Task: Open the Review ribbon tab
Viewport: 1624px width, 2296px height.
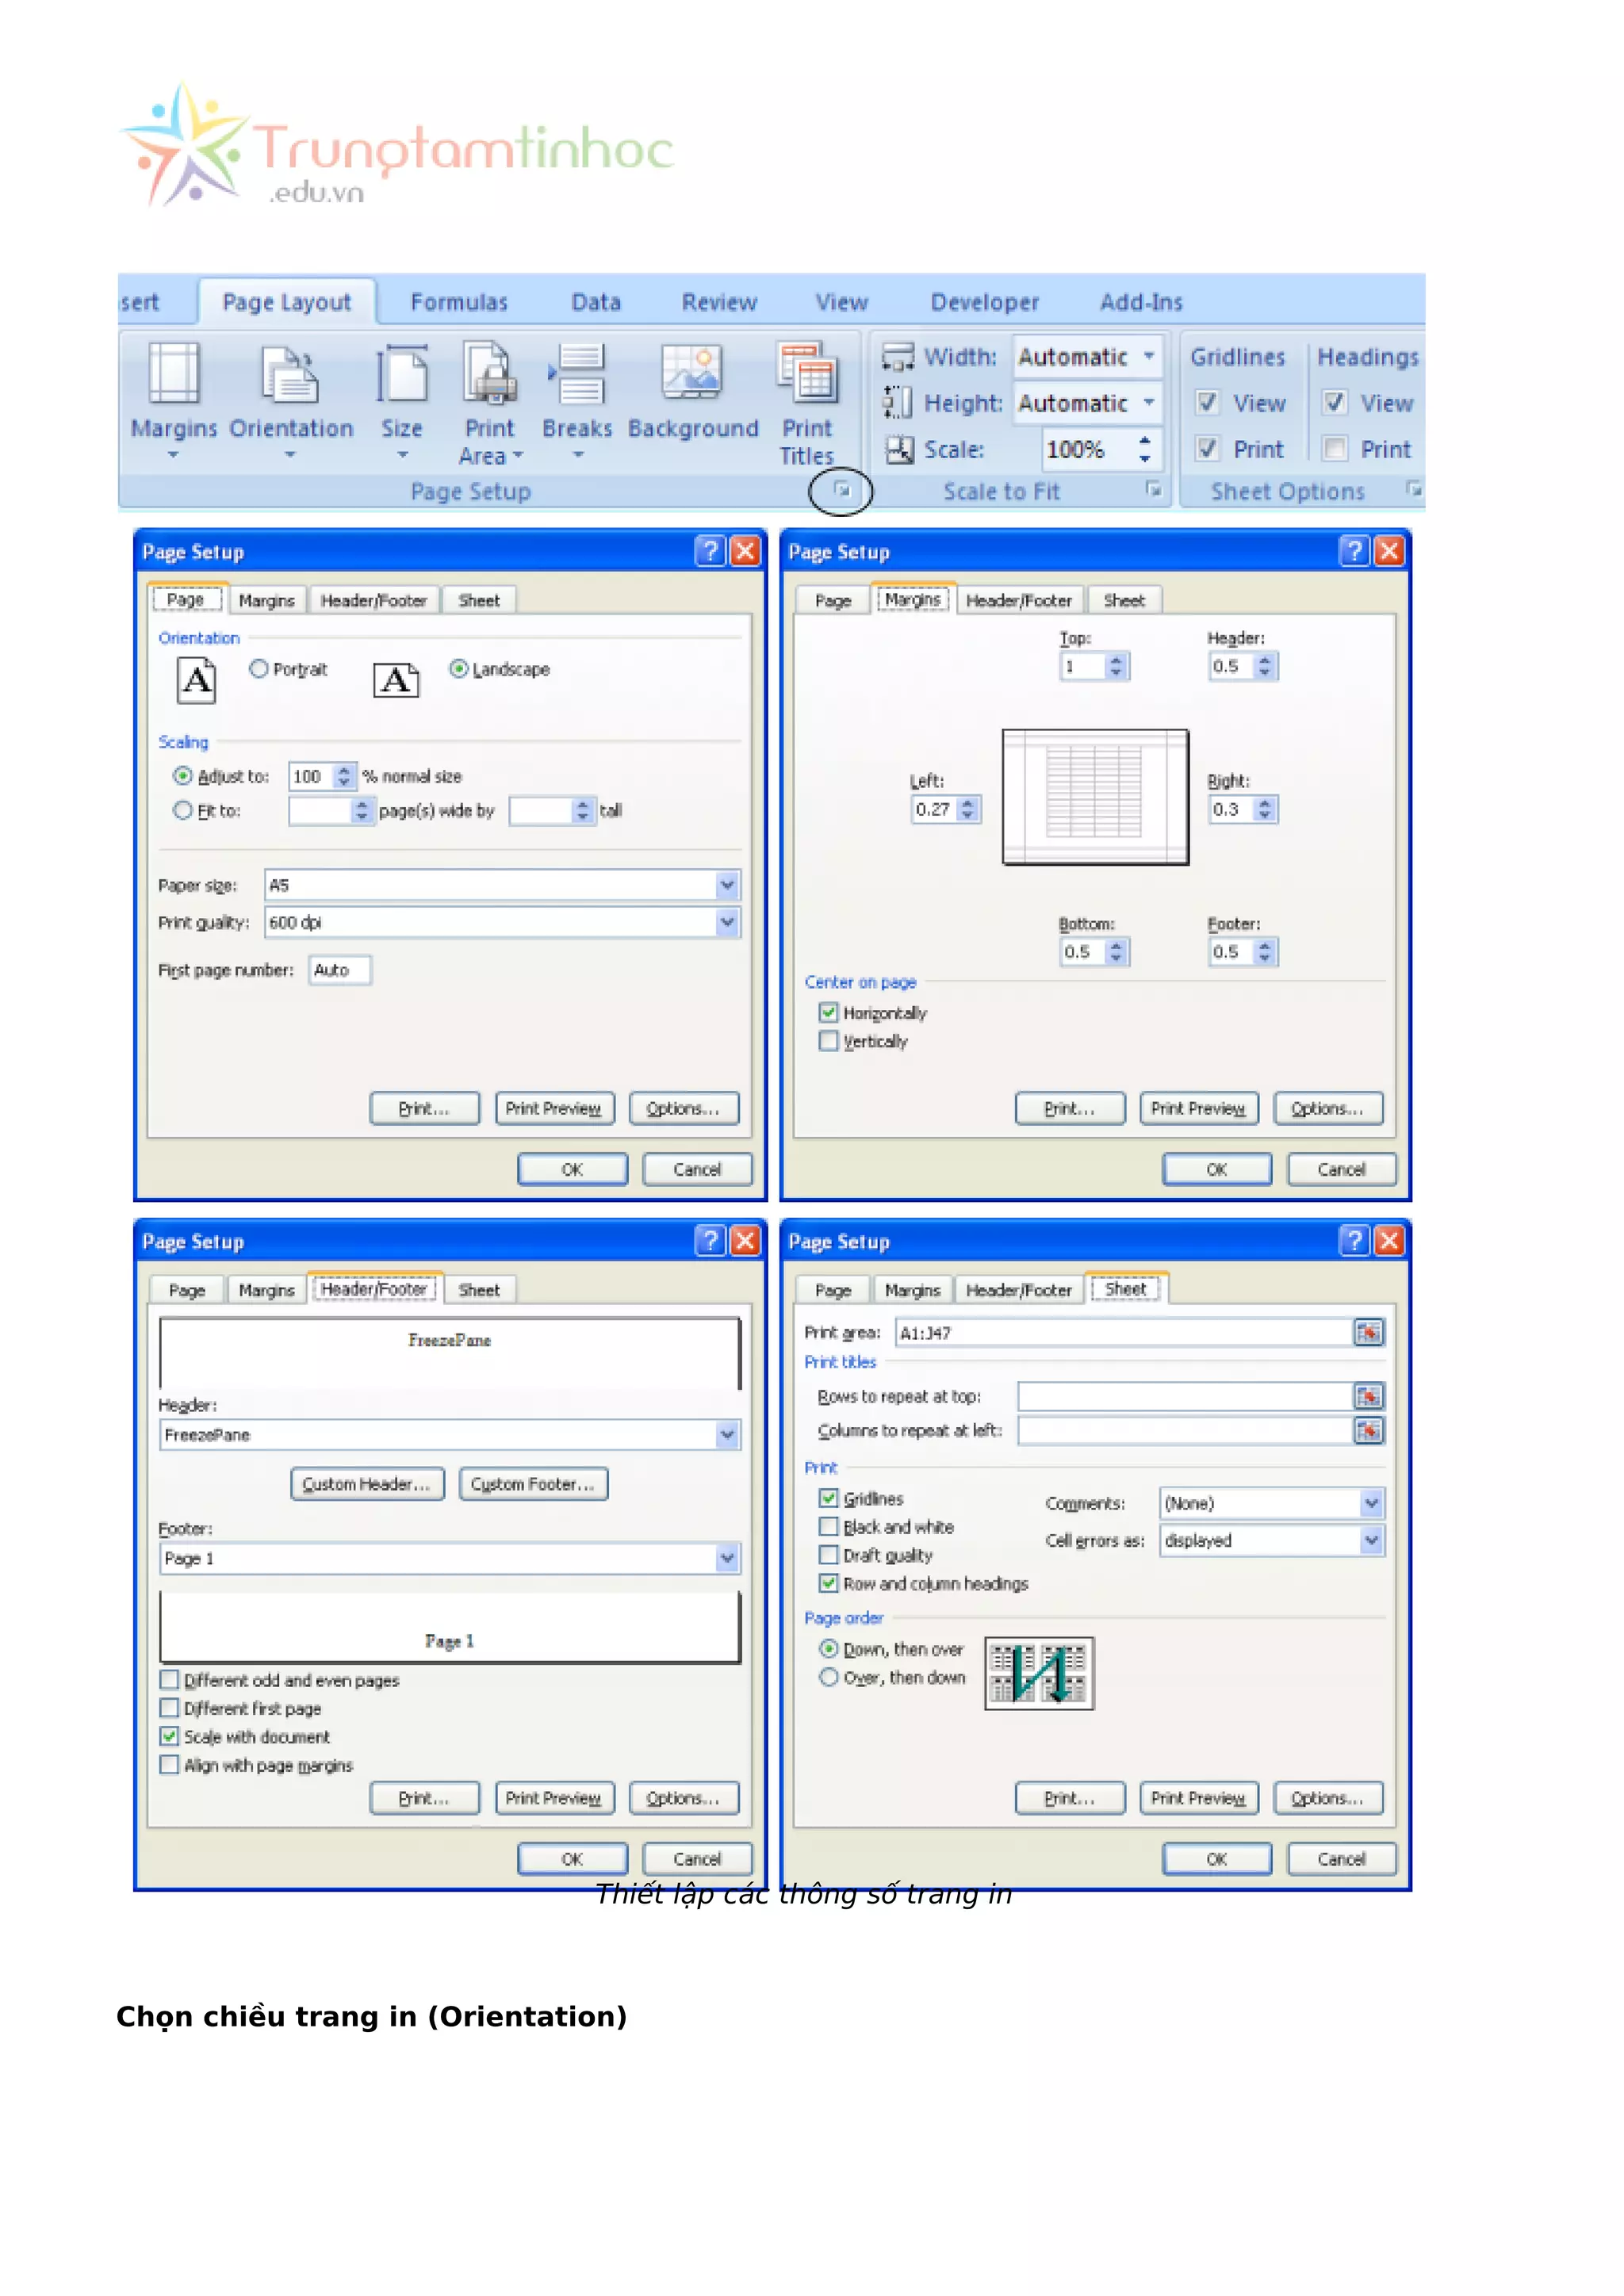Action: coord(719,302)
